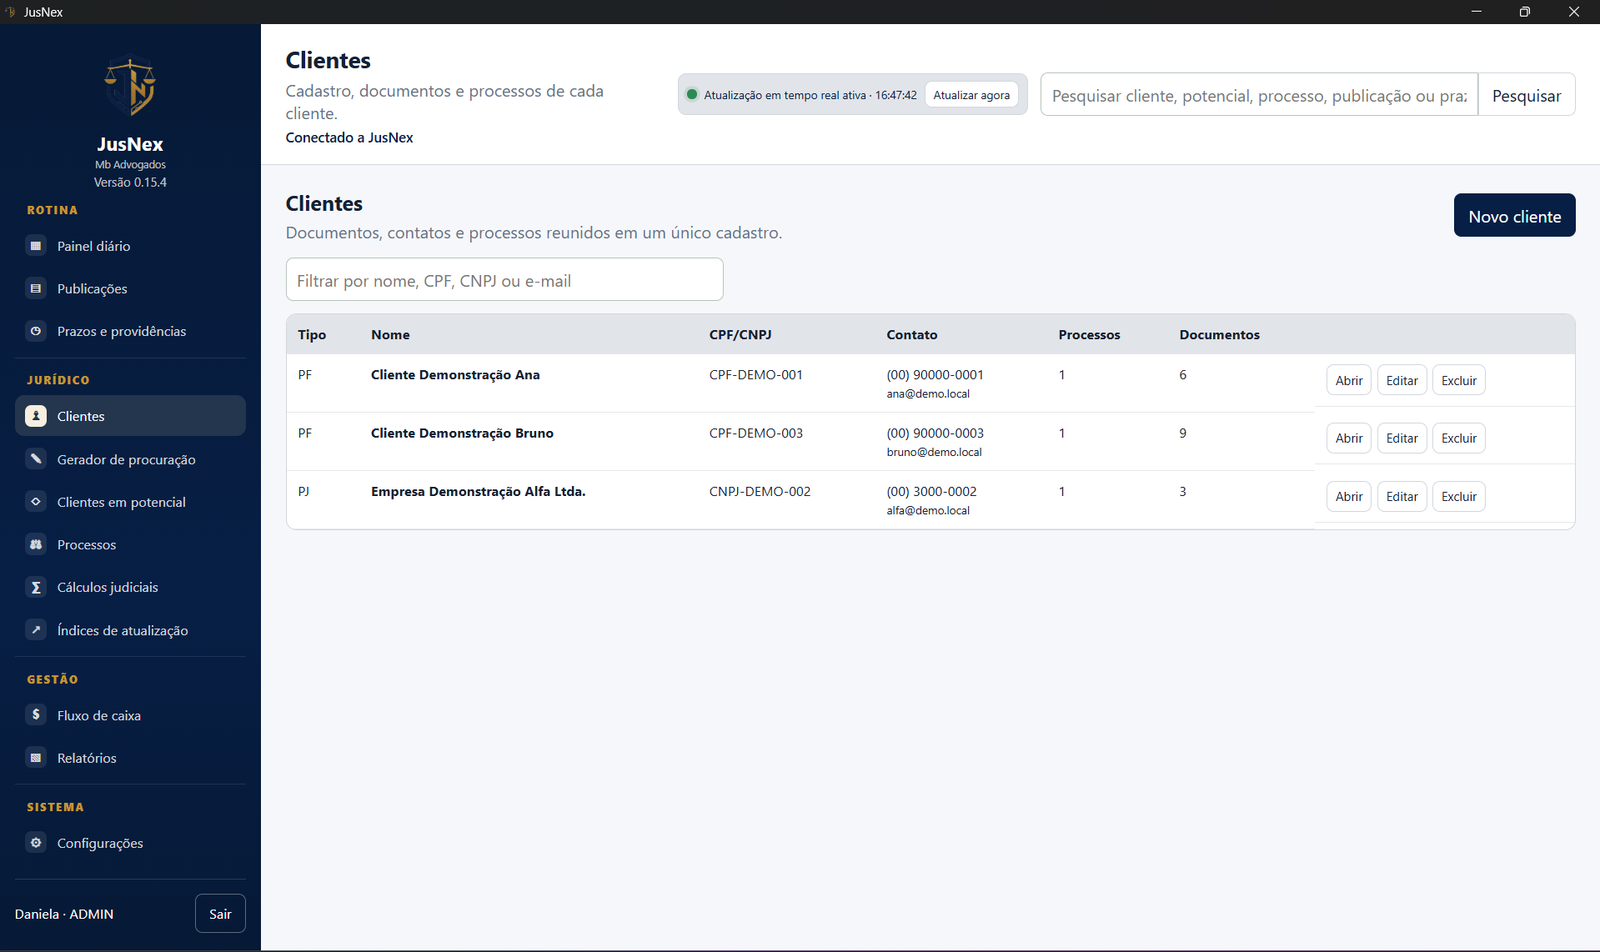This screenshot has height=952, width=1600.
Task: Click Editar for Cliente Demonstração Bruno
Action: pos(1402,438)
